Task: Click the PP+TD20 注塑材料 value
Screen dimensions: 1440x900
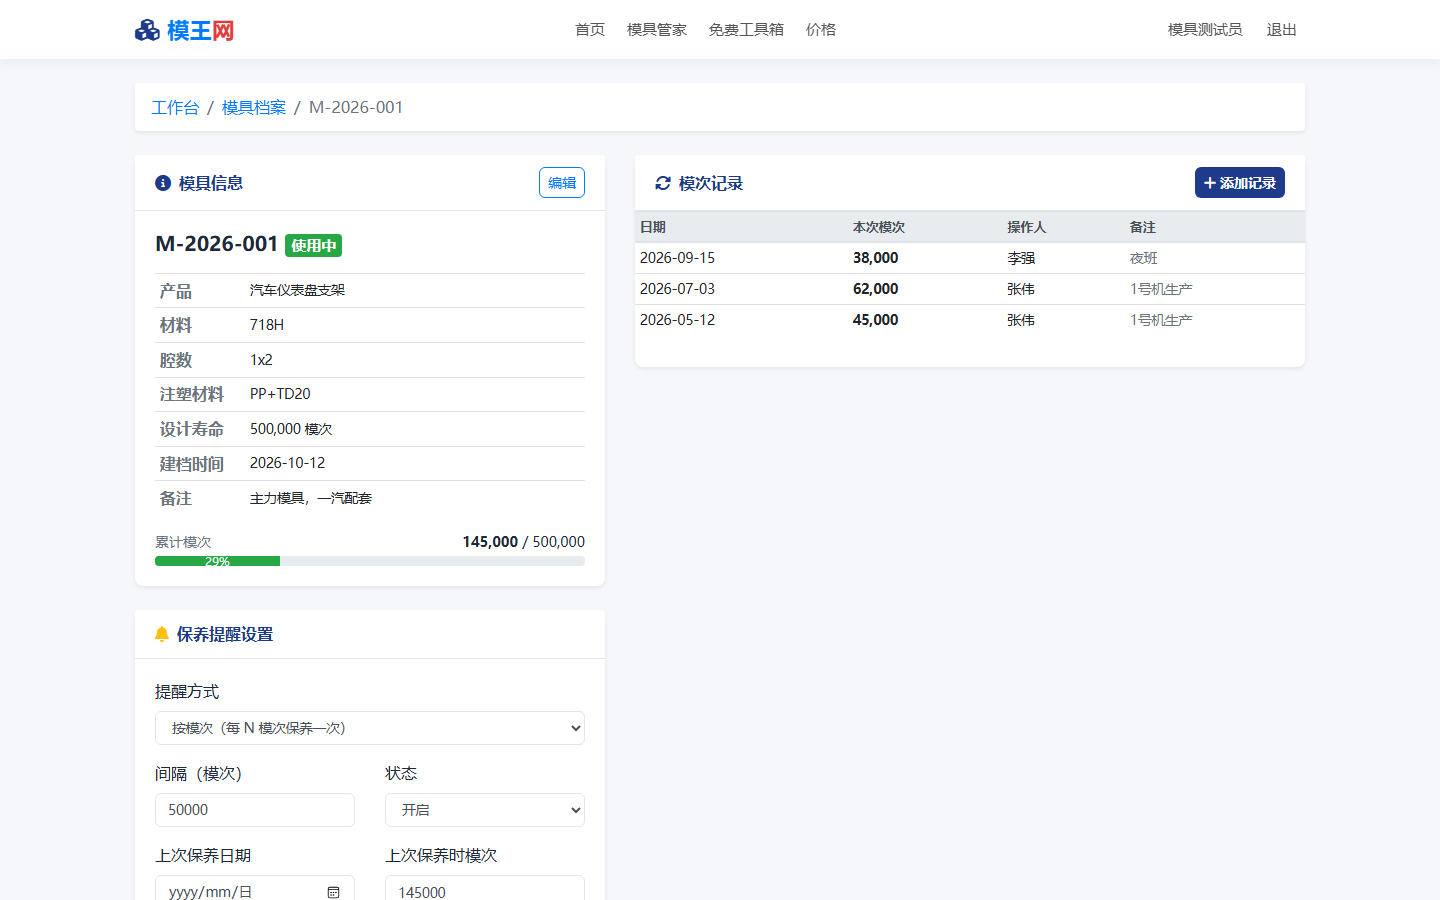Action: (x=280, y=394)
